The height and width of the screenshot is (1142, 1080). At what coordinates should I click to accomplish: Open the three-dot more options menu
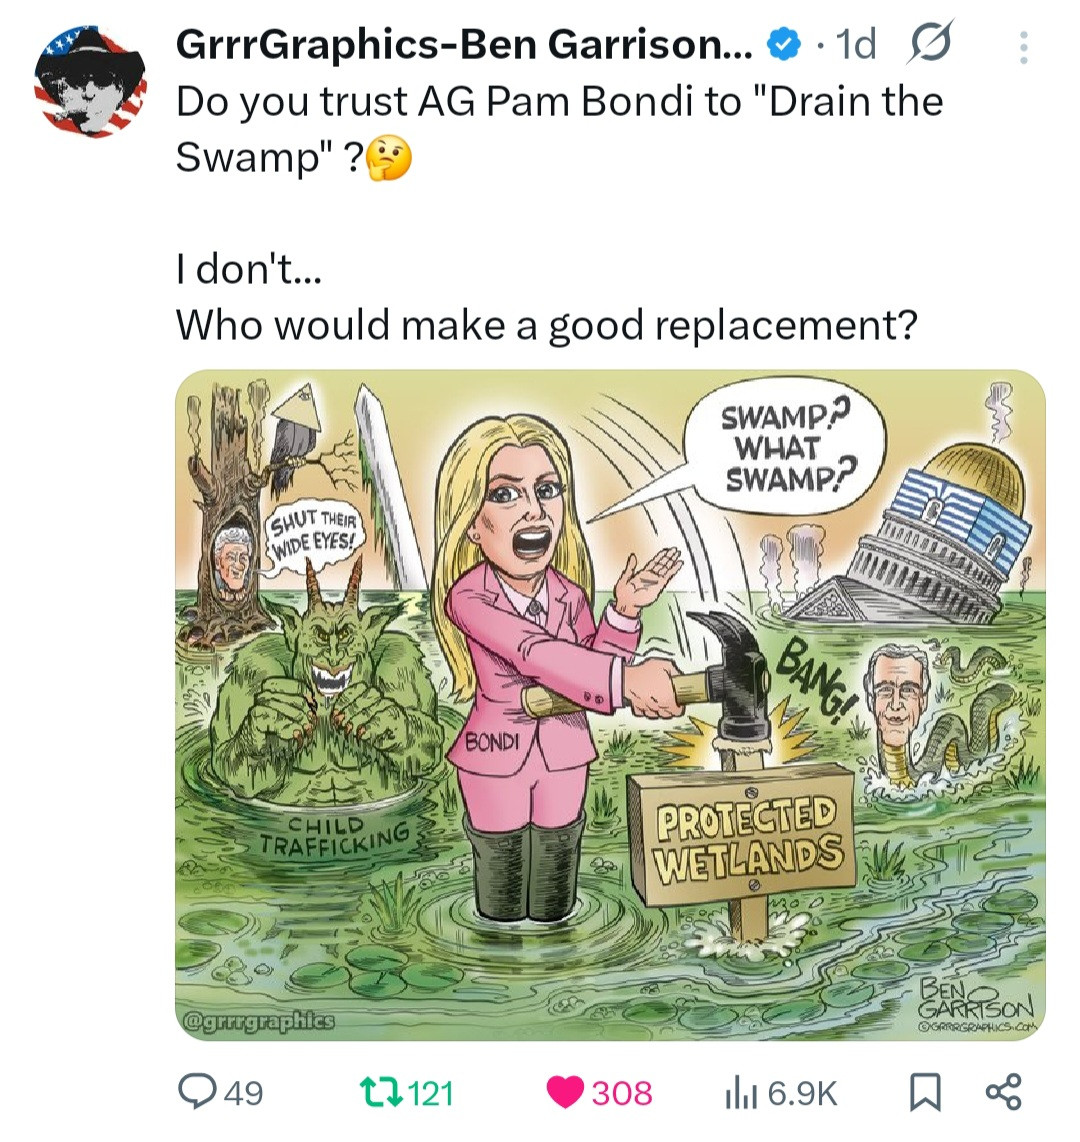point(1023,48)
